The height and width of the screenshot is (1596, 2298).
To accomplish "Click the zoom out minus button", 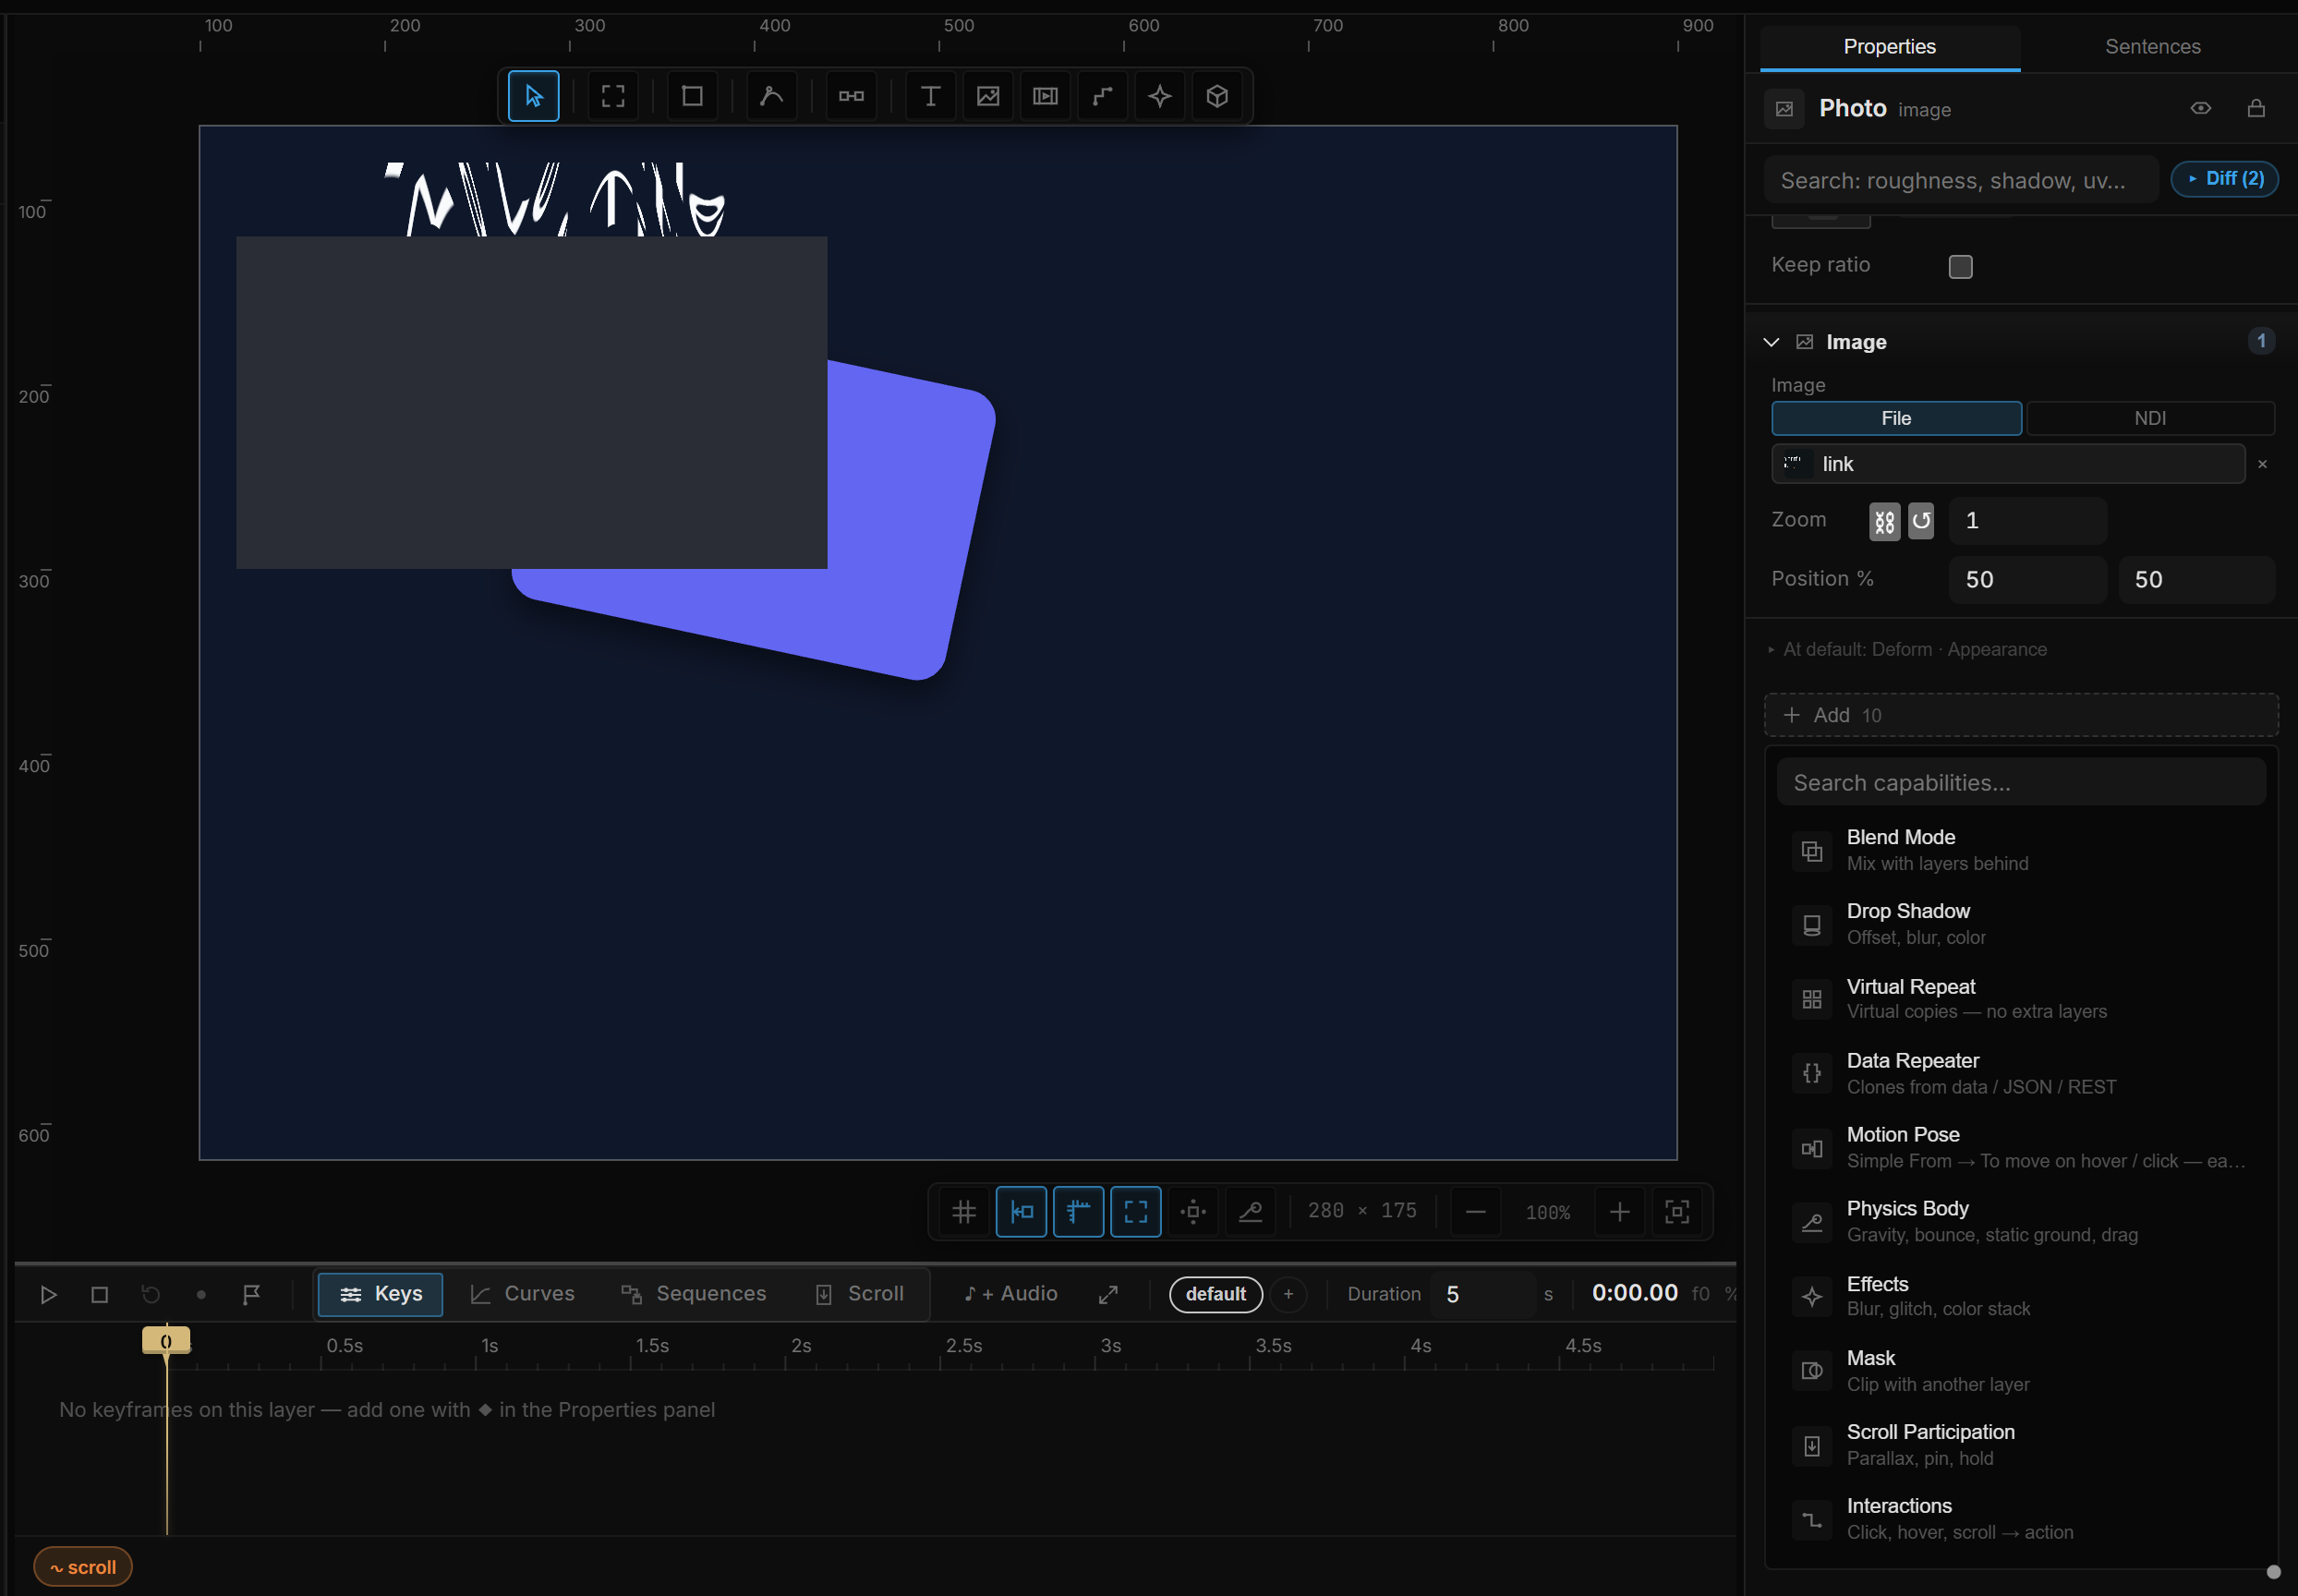I will (1475, 1212).
